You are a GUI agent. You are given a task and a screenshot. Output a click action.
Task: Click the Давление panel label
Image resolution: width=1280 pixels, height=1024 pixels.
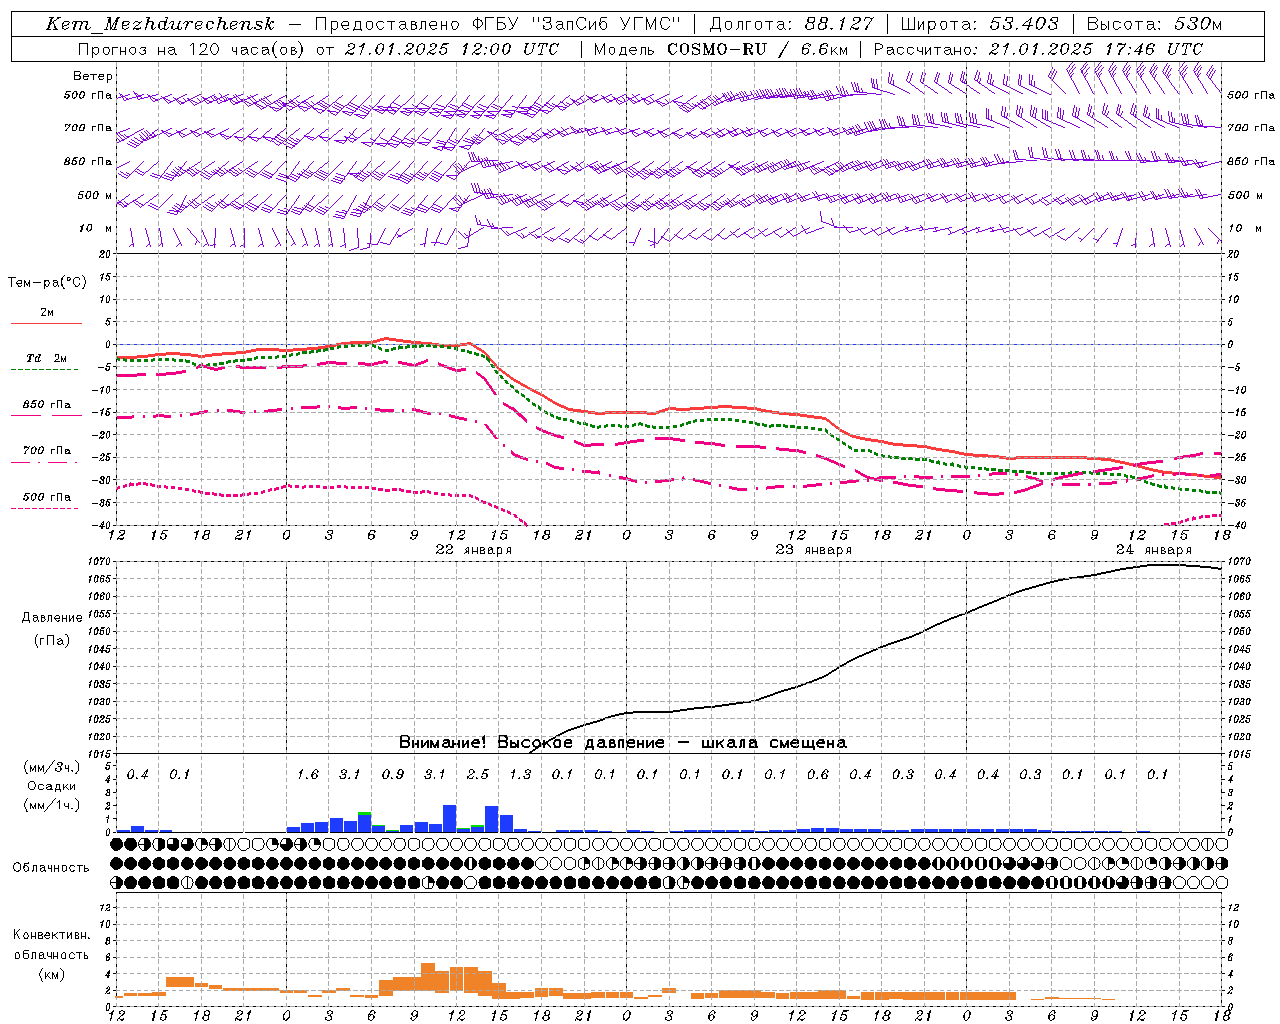tap(52, 618)
